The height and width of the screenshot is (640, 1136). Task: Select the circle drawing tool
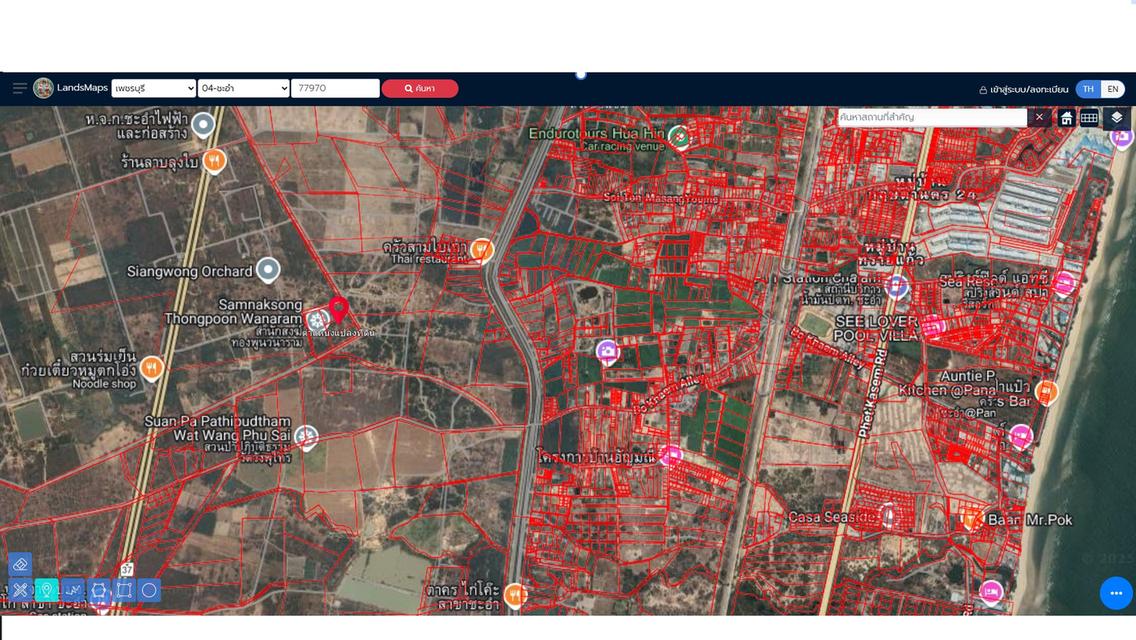point(149,590)
